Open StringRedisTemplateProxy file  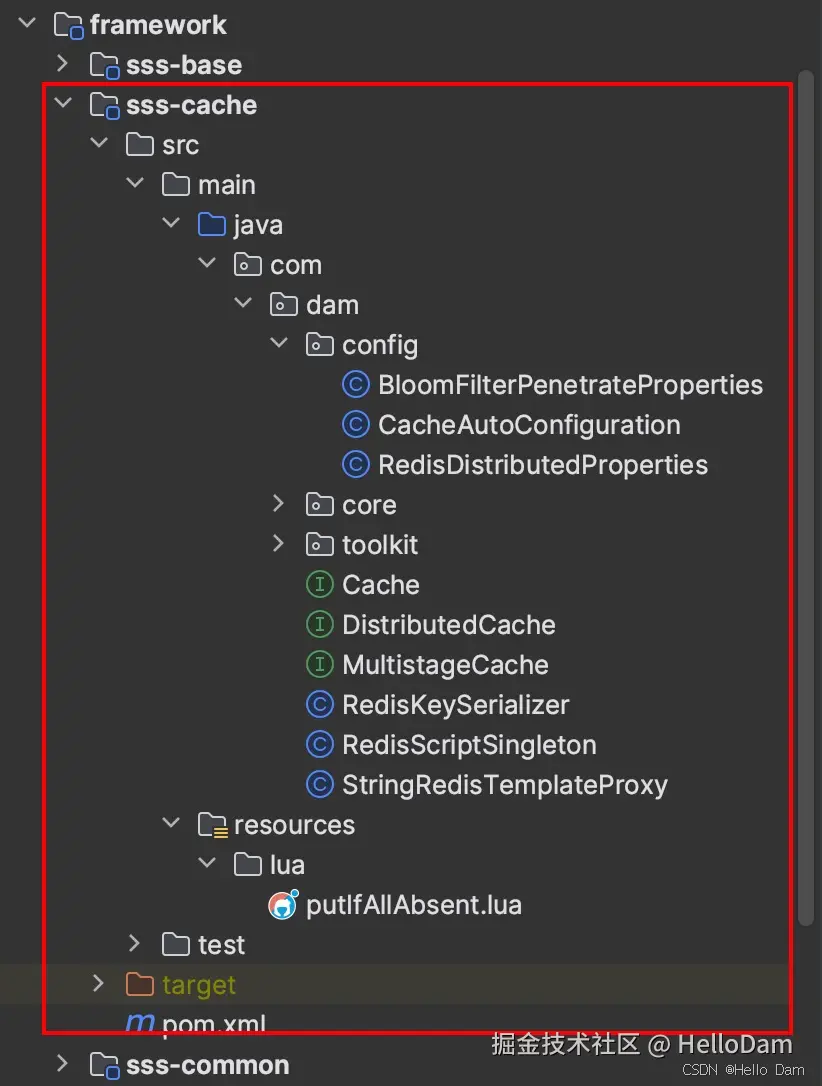coord(505,785)
